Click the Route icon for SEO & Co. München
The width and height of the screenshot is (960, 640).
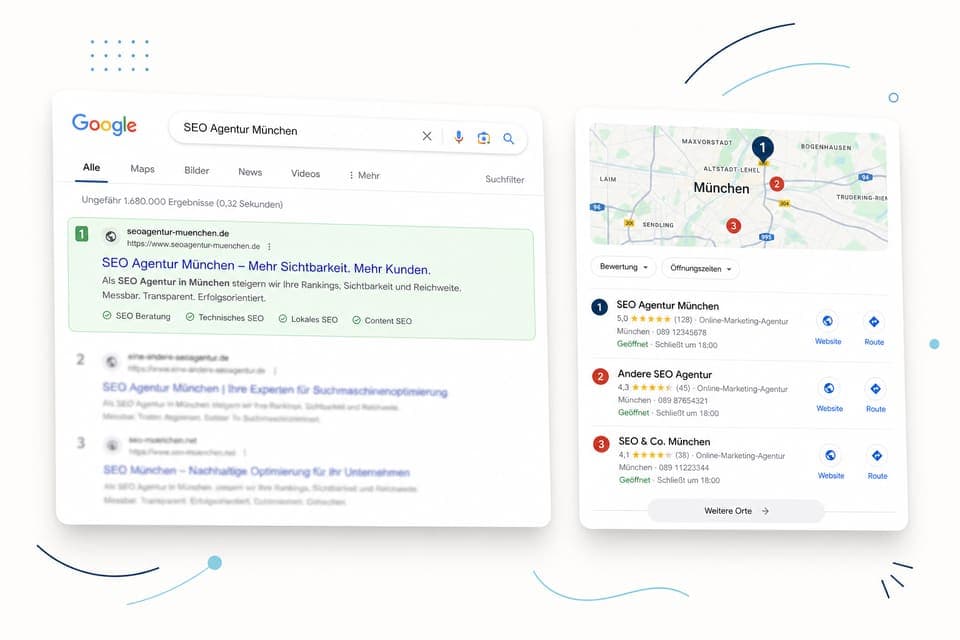[877, 456]
